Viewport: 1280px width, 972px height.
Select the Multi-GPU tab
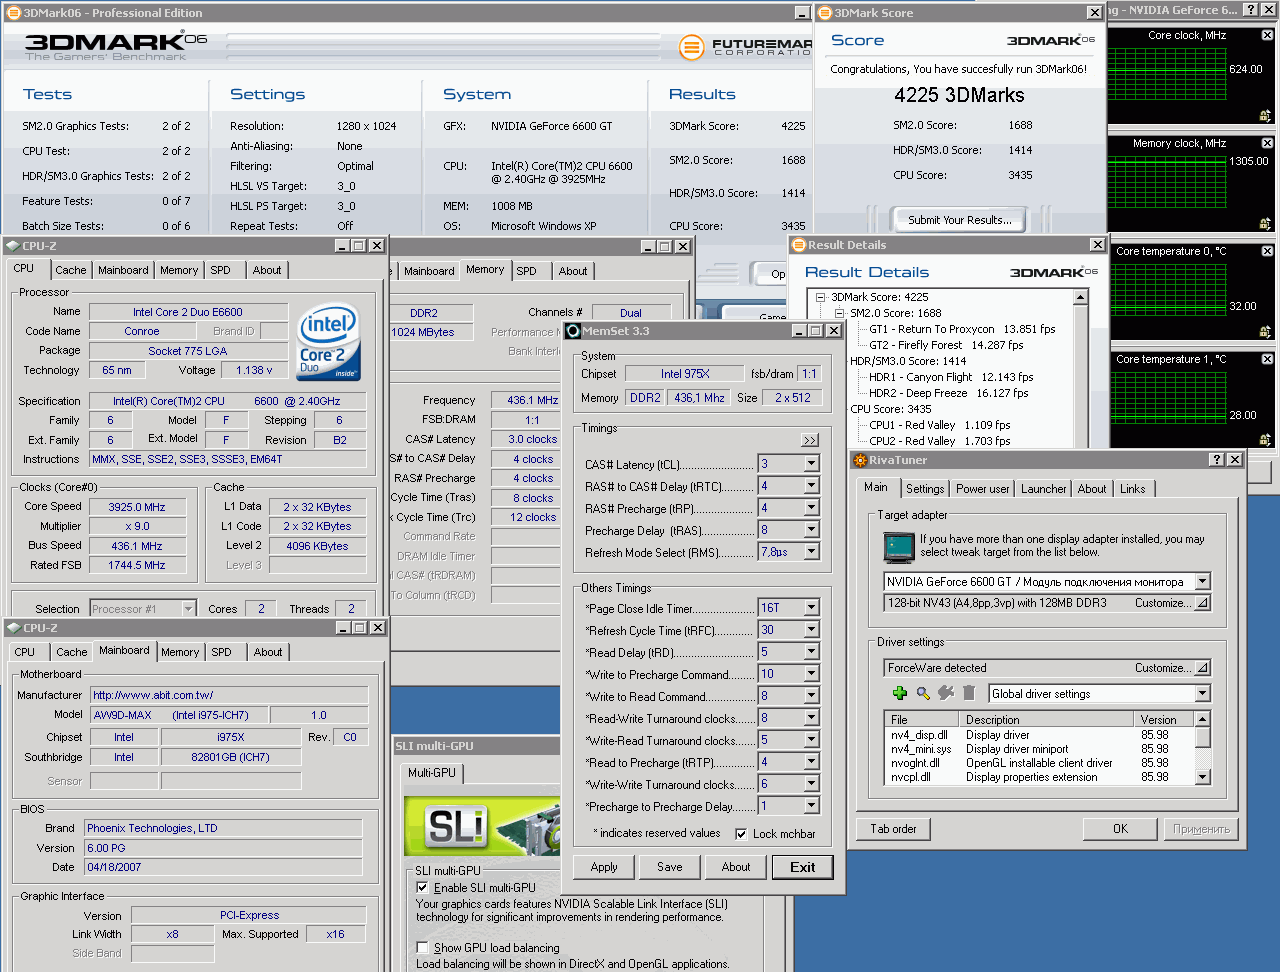[x=432, y=773]
